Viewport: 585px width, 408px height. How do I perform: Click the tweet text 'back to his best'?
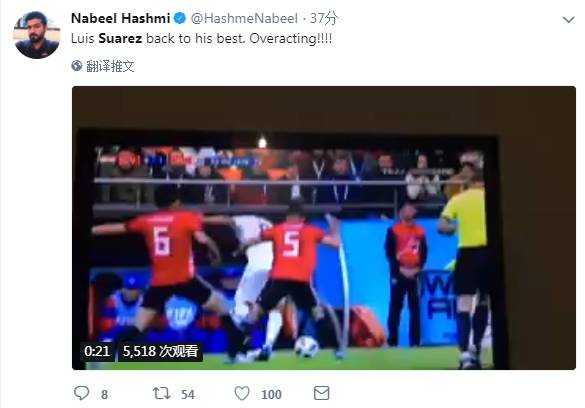click(x=195, y=38)
